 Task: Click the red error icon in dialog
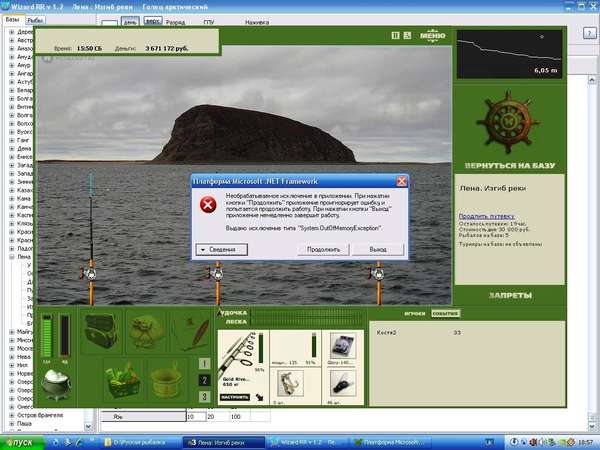click(208, 205)
